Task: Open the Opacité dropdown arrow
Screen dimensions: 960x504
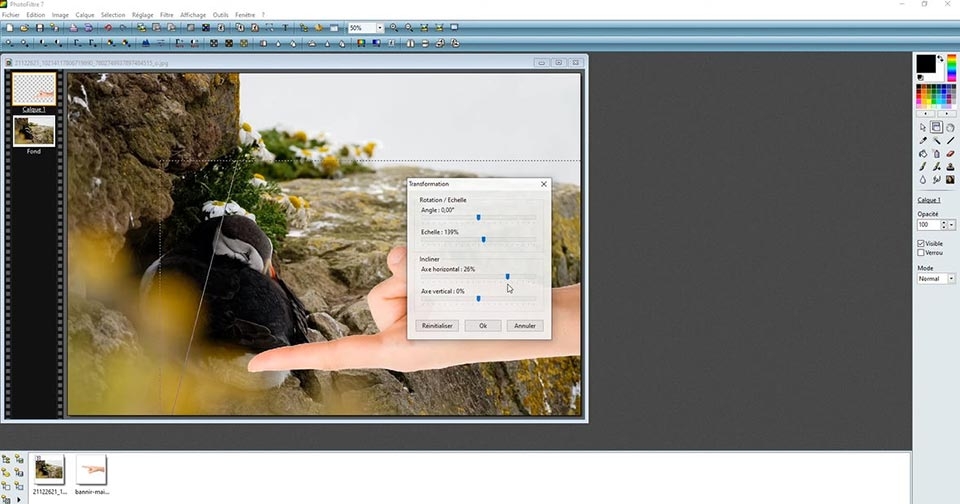Action: pyautogui.click(x=951, y=225)
